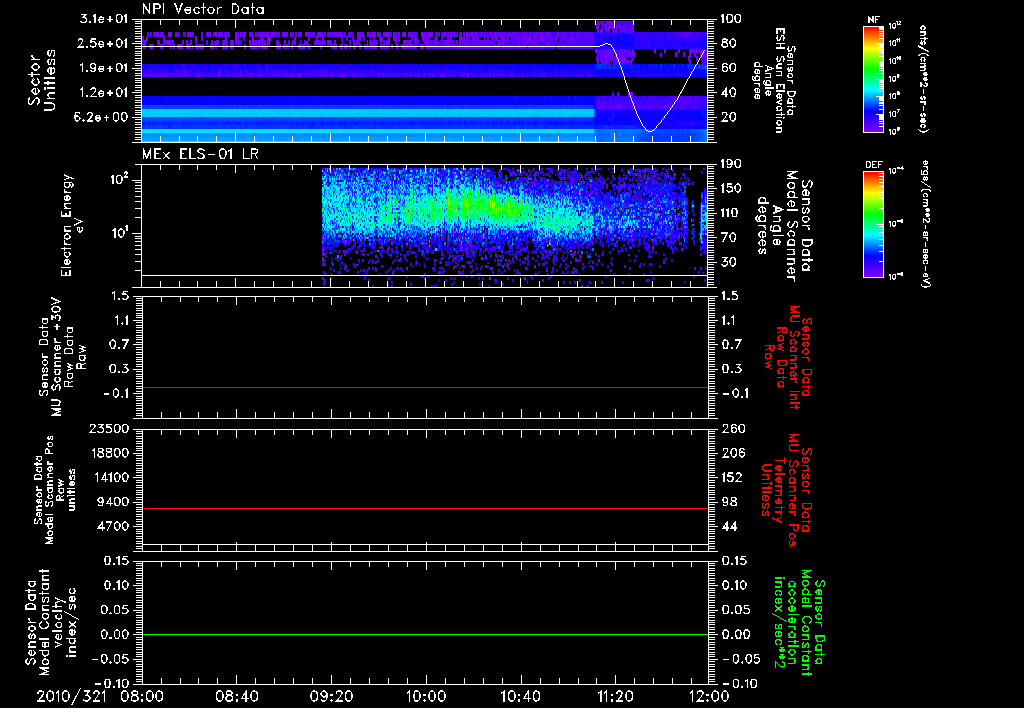Click the 23500 scanner position tick
Viewport: 1024px width, 708px height.
point(109,428)
